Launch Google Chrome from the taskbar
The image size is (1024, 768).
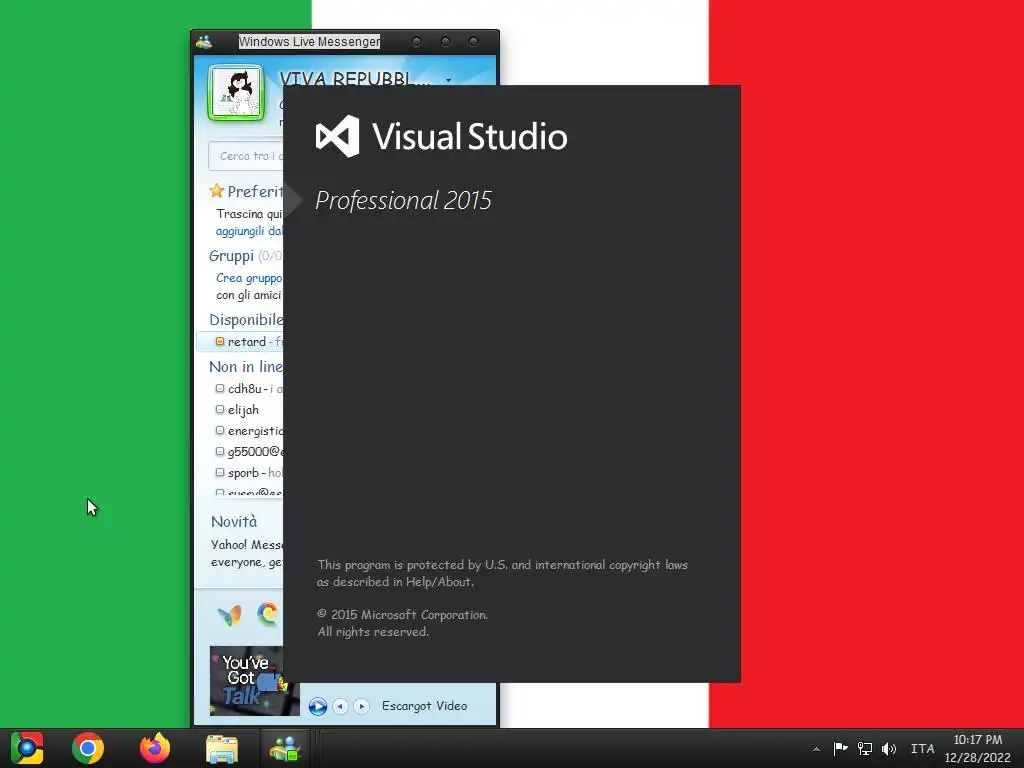point(88,748)
